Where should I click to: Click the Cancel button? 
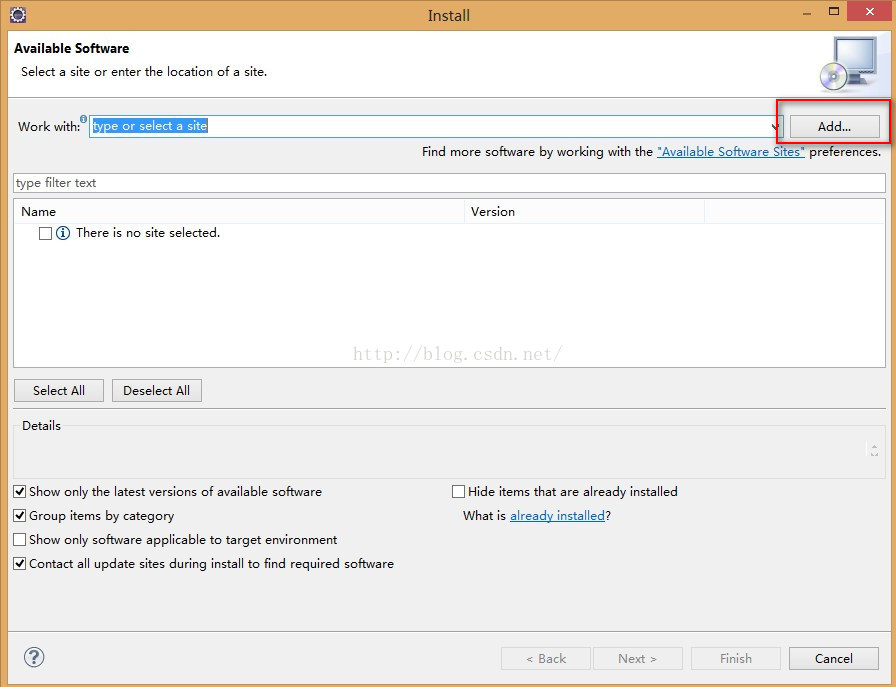pos(834,658)
